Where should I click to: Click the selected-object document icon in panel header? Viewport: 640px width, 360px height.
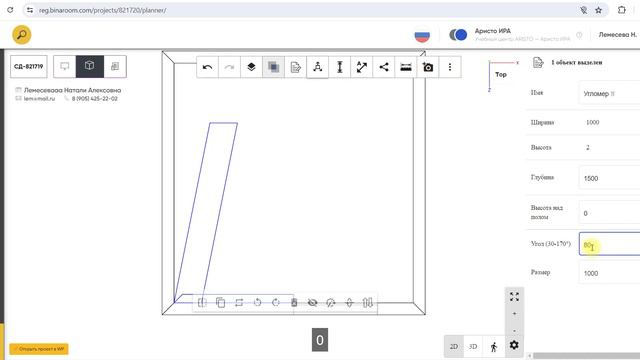click(538, 62)
